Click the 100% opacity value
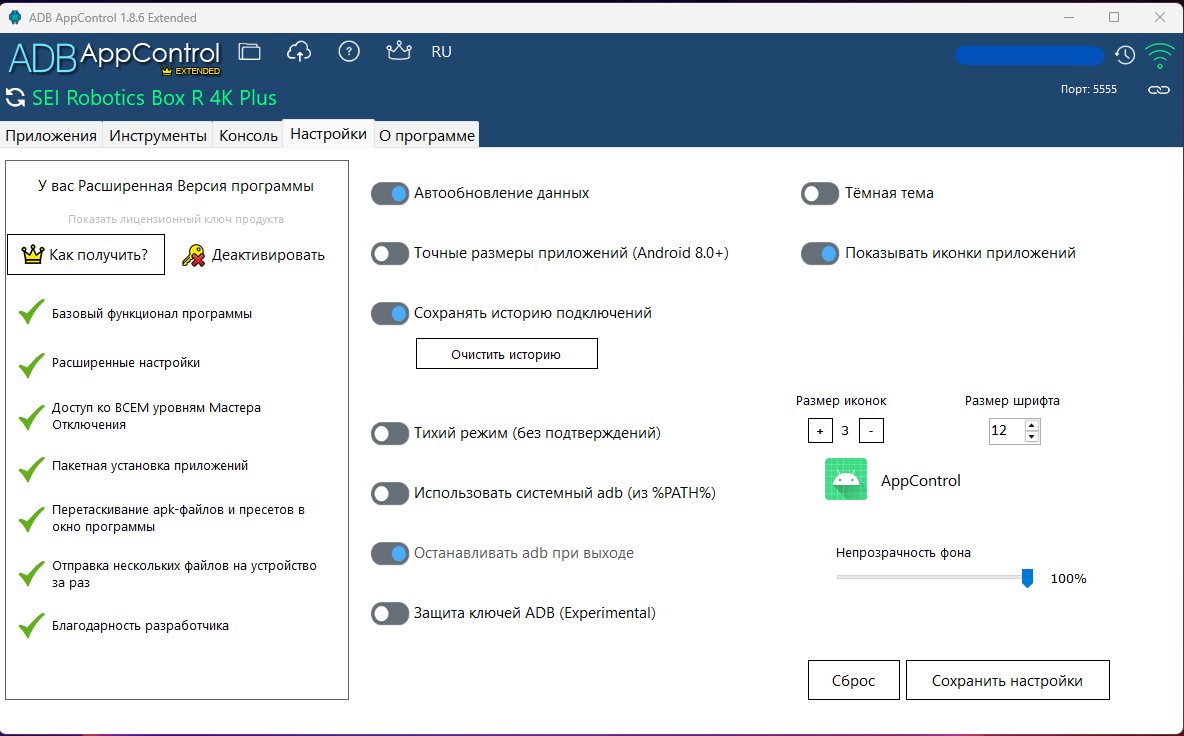 (1068, 578)
